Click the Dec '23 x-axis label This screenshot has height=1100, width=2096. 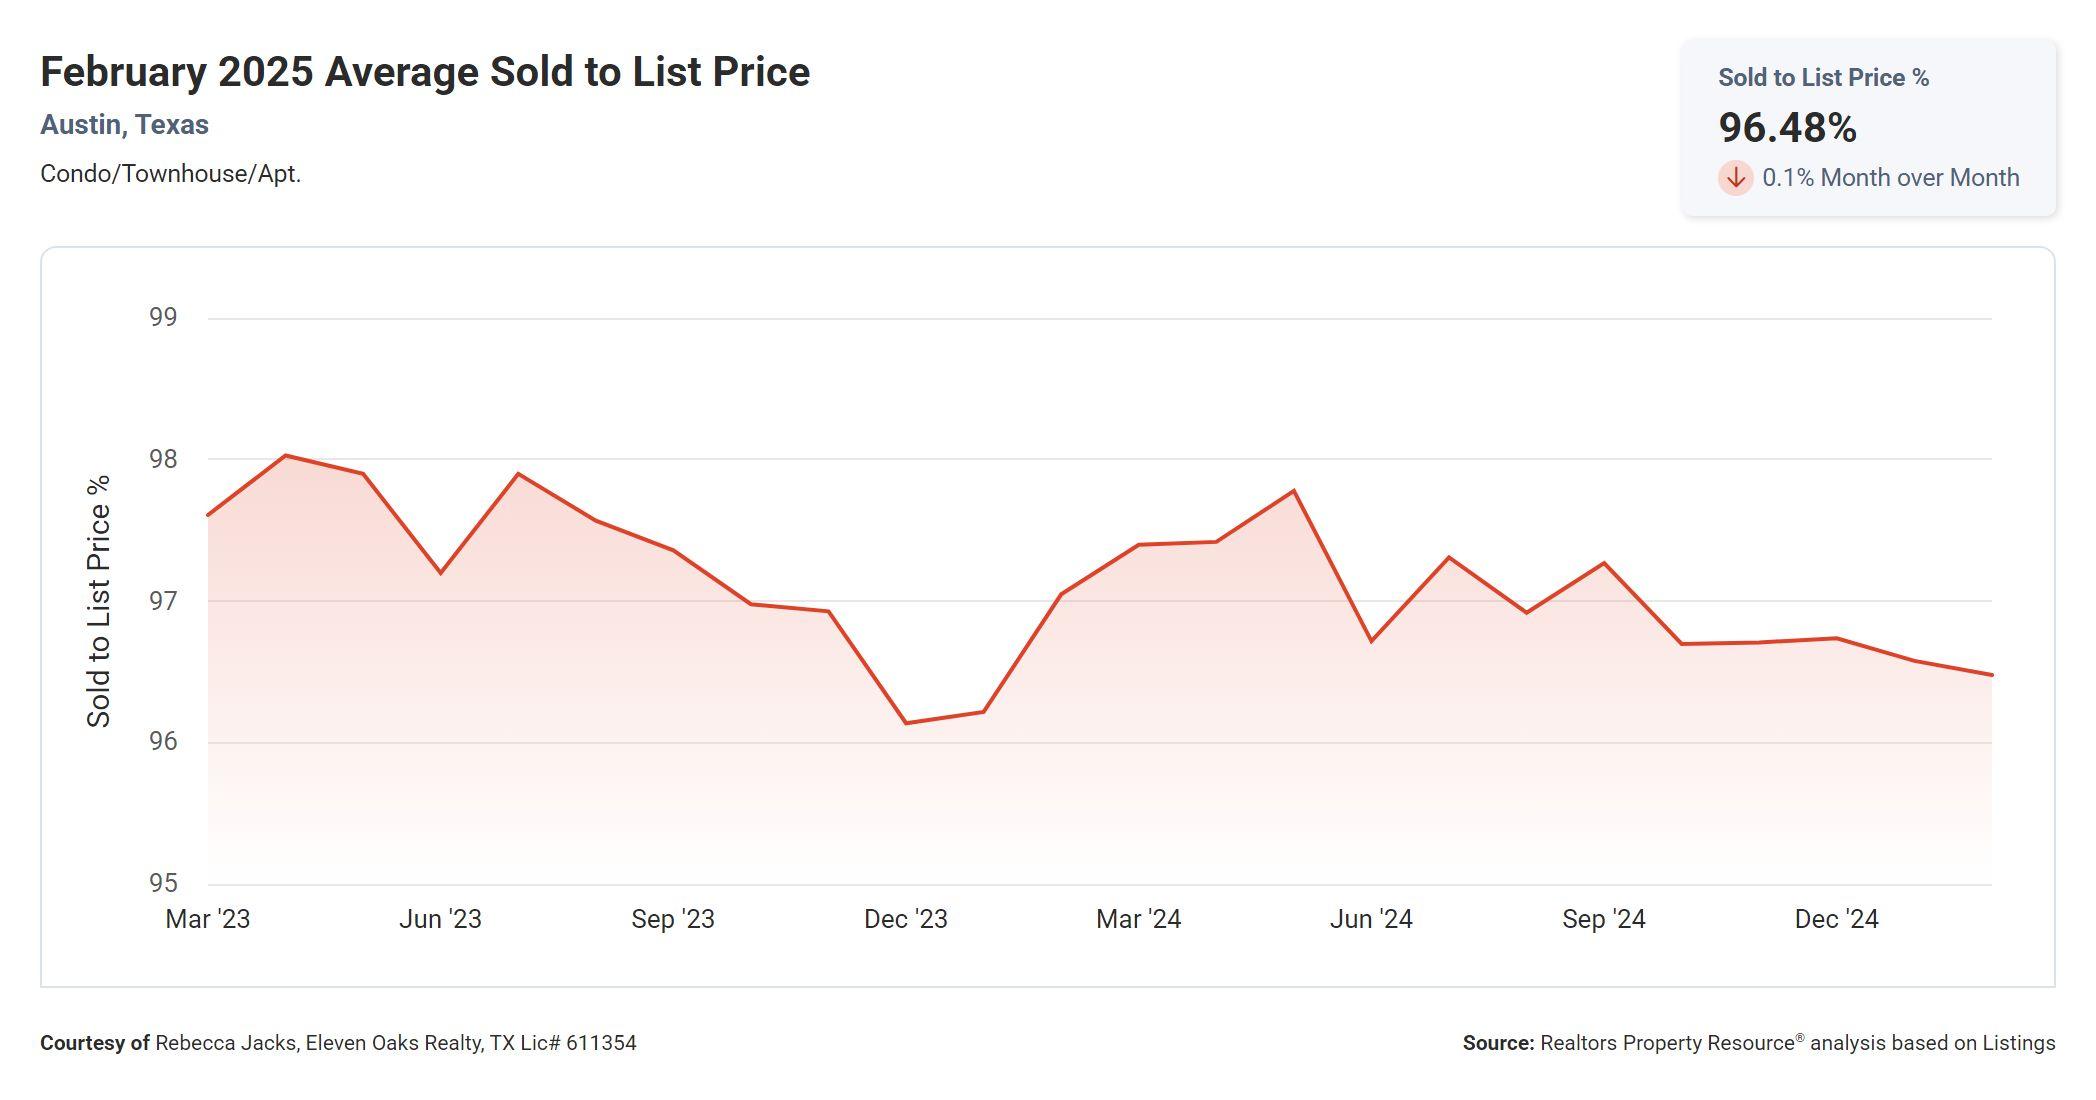[x=905, y=919]
